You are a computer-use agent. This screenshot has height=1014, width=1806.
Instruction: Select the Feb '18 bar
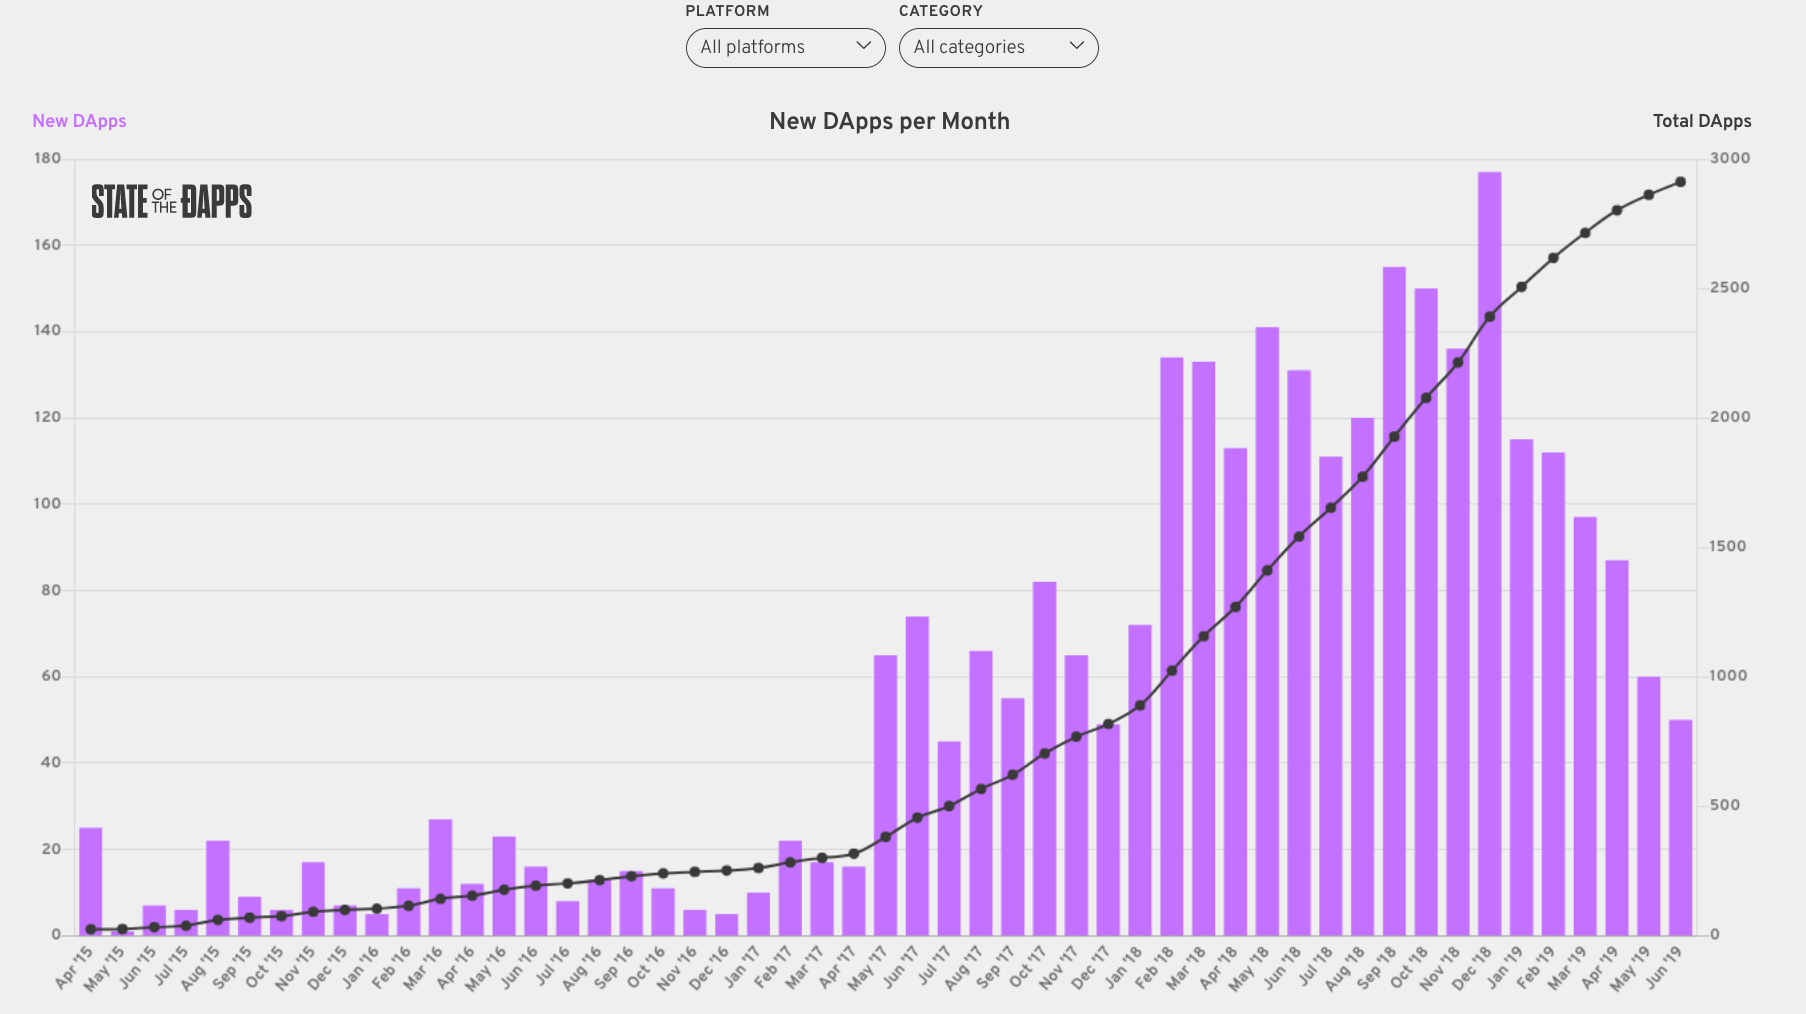pyautogui.click(x=1171, y=646)
